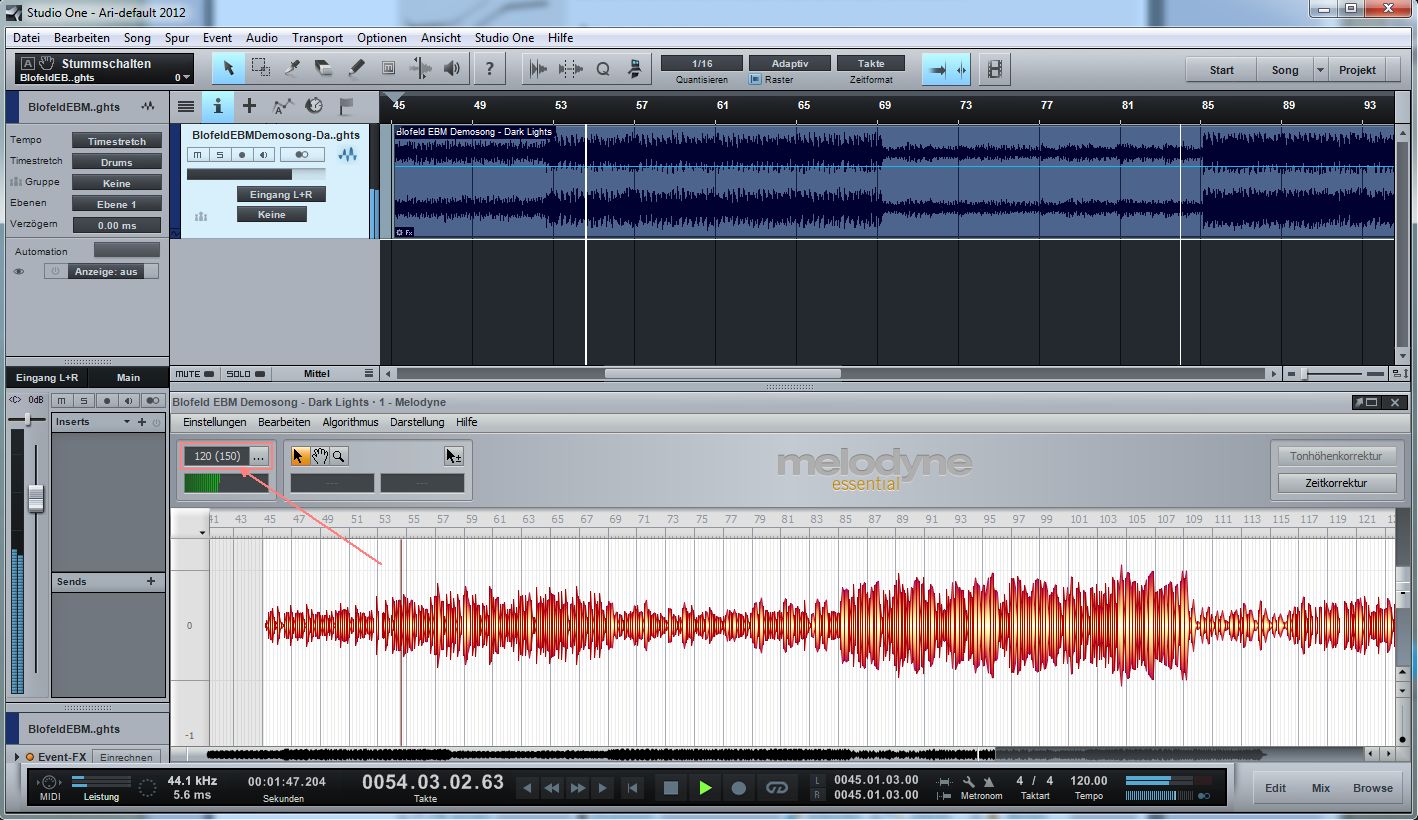1418x820 pixels.
Task: Open track input dropdown Eingang L+R
Action: [x=281, y=194]
